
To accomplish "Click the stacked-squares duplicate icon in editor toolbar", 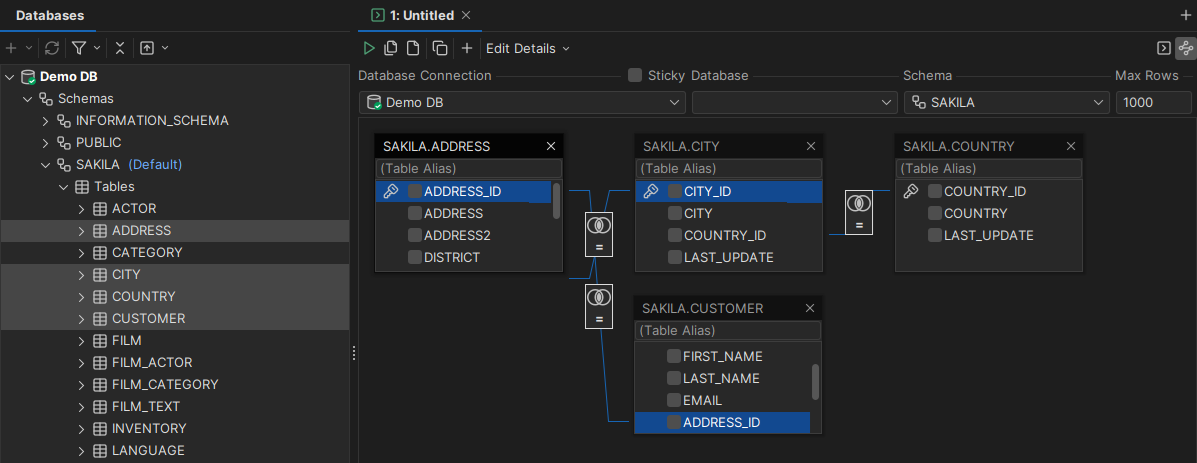I will [440, 48].
